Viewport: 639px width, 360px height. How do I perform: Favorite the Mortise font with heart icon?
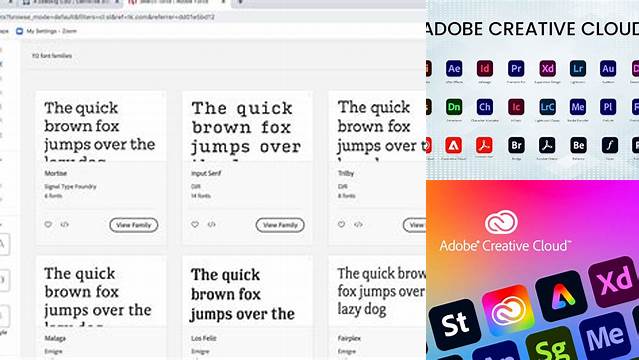point(48,224)
